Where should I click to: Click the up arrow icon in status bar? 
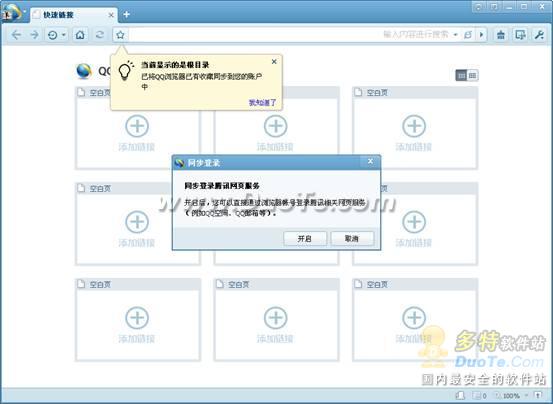(x=539, y=396)
